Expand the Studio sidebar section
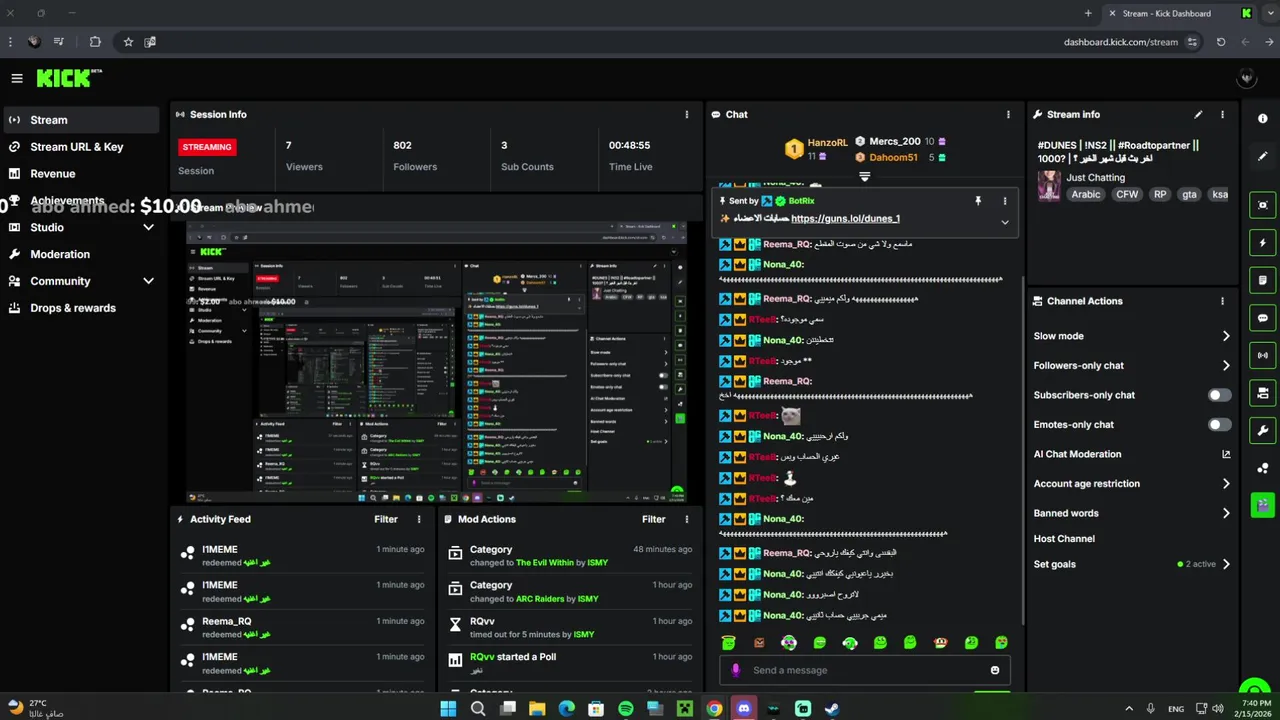The width and height of the screenshot is (1280, 720). pos(148,228)
